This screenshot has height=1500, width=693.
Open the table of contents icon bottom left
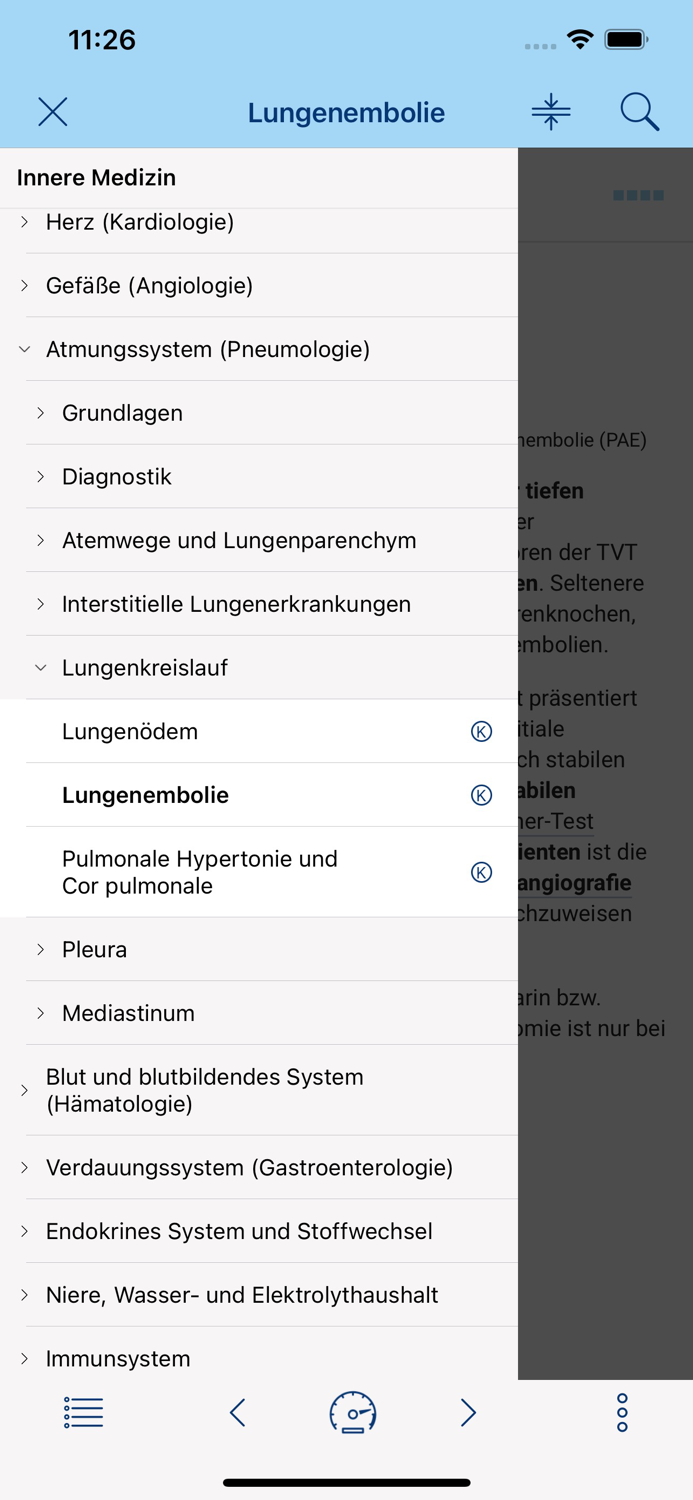point(83,1412)
